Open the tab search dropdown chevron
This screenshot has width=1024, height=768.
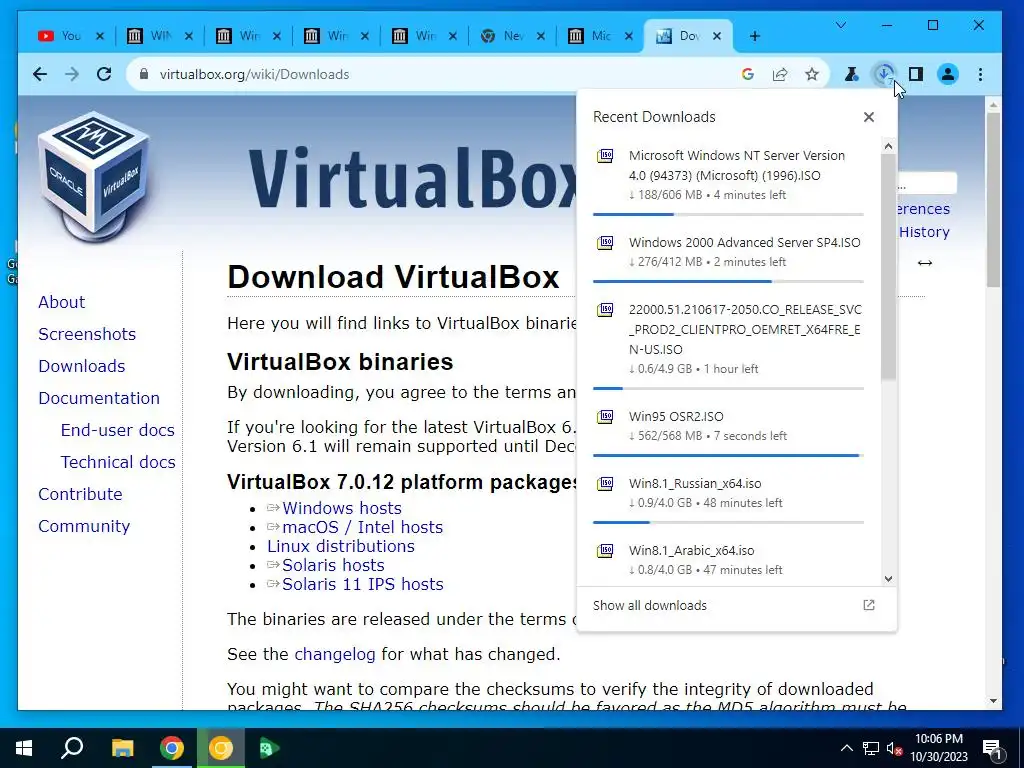tap(841, 25)
